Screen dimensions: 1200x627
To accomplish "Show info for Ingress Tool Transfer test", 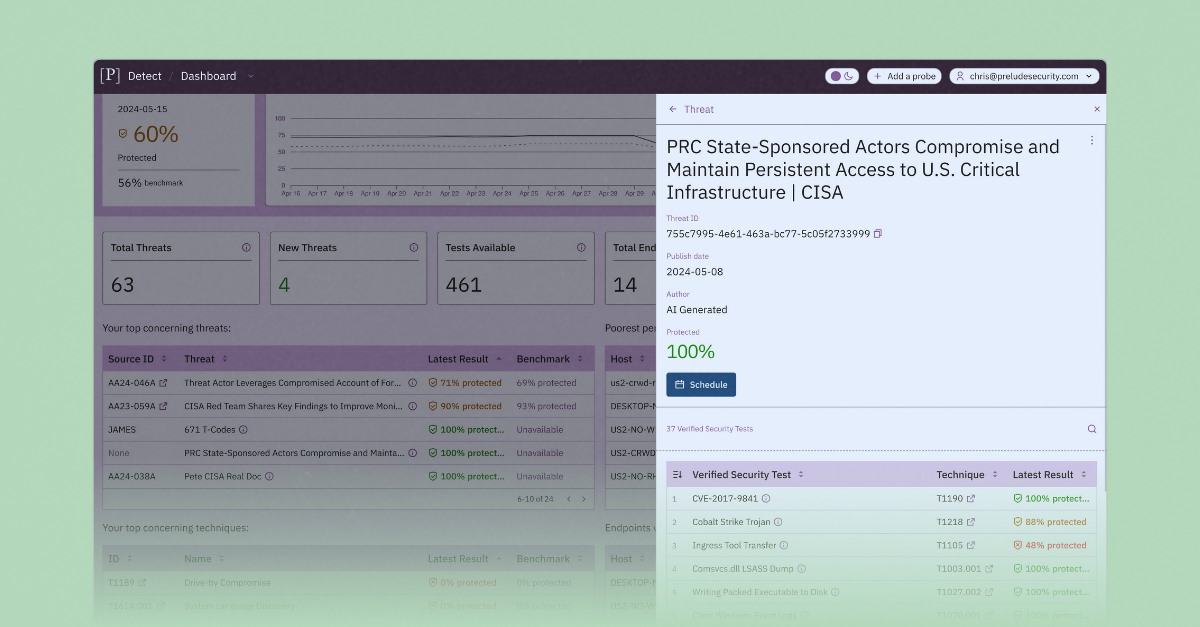I will [784, 545].
